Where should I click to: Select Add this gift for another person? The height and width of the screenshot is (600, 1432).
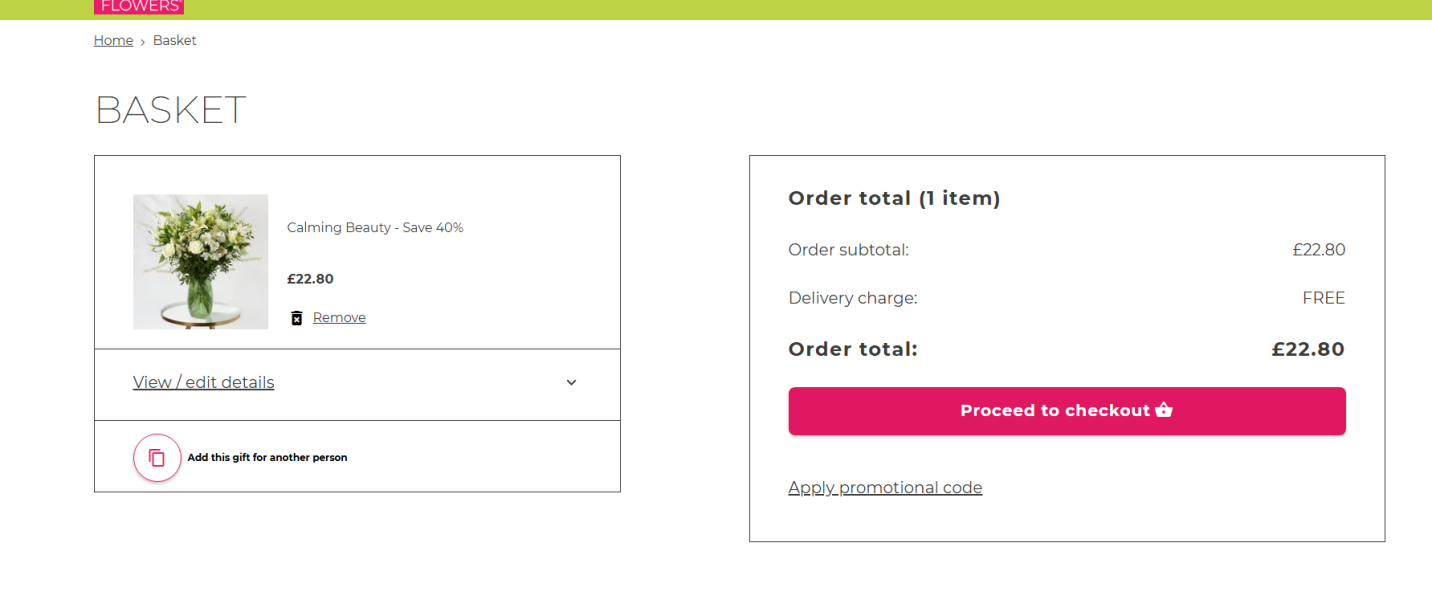(267, 458)
